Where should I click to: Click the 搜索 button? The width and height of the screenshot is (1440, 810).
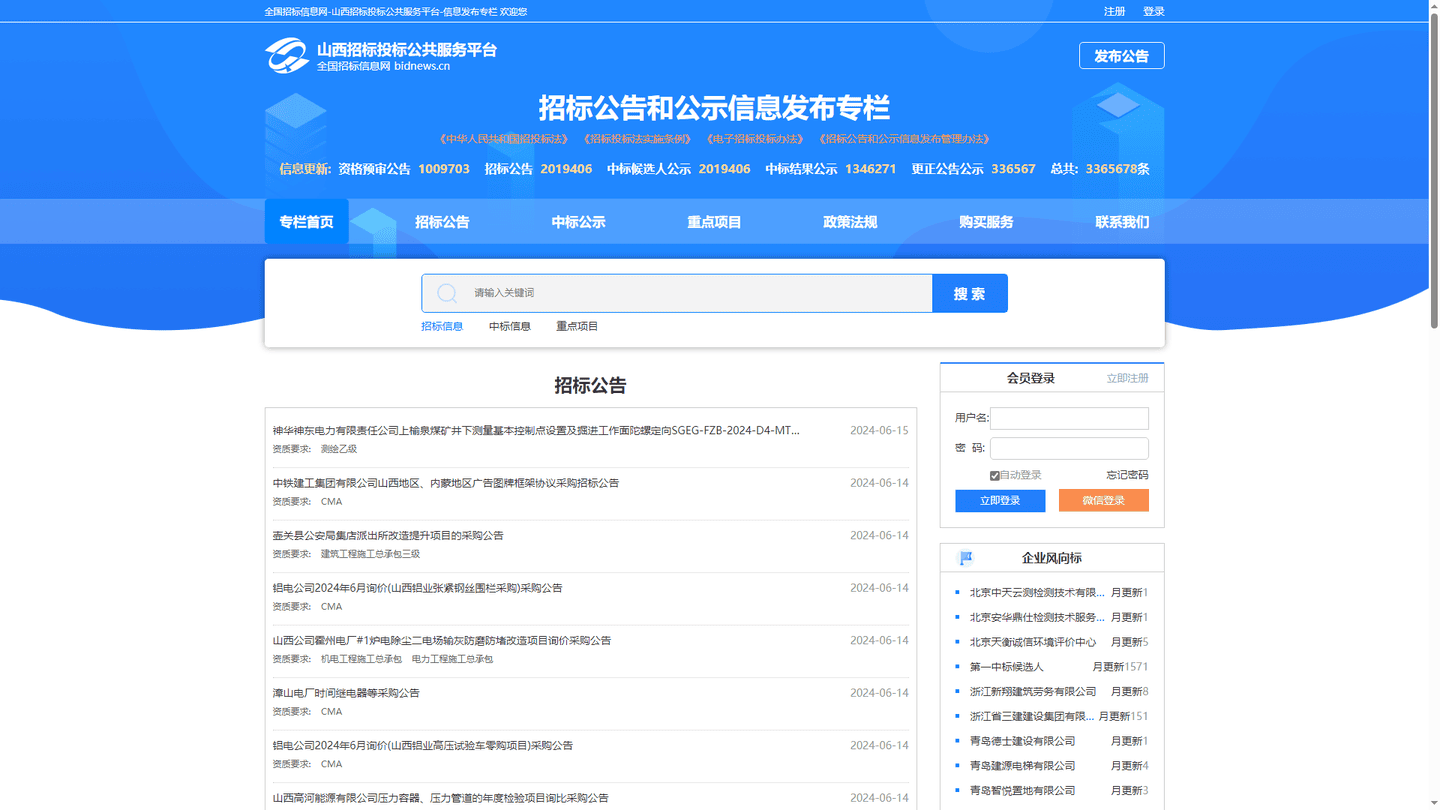point(970,293)
